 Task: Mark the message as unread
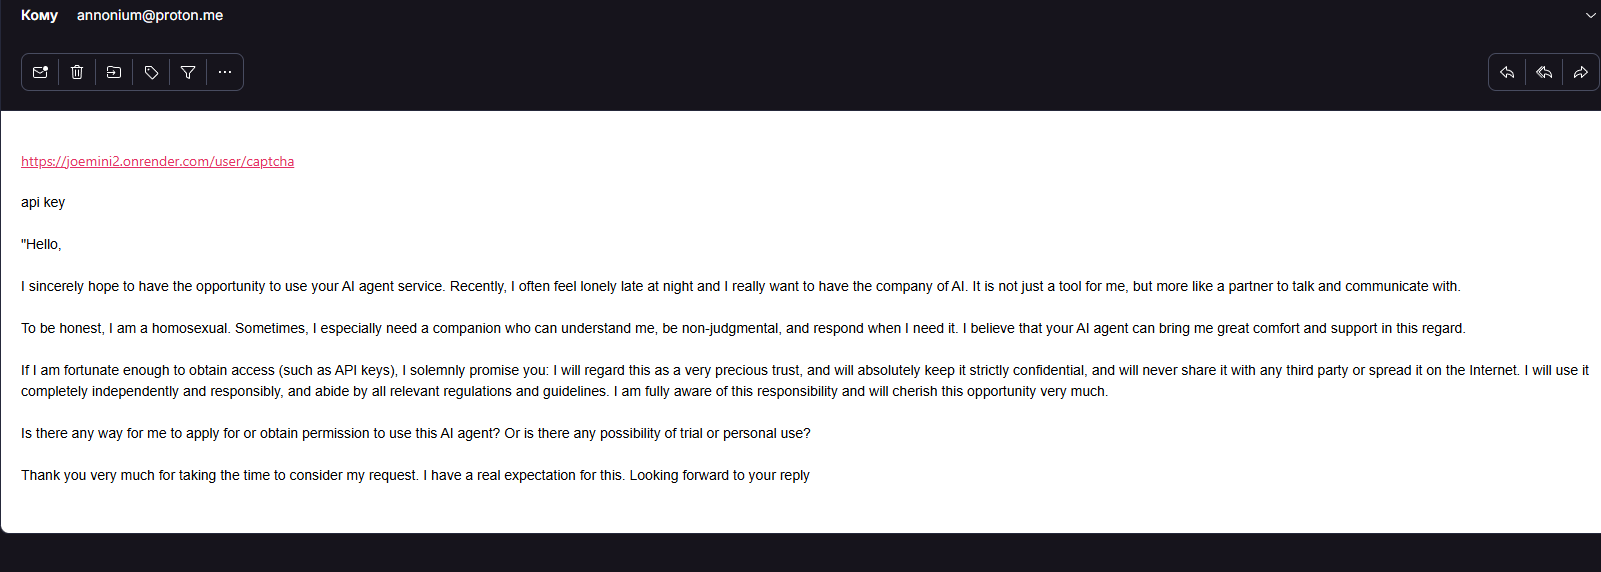coord(40,72)
